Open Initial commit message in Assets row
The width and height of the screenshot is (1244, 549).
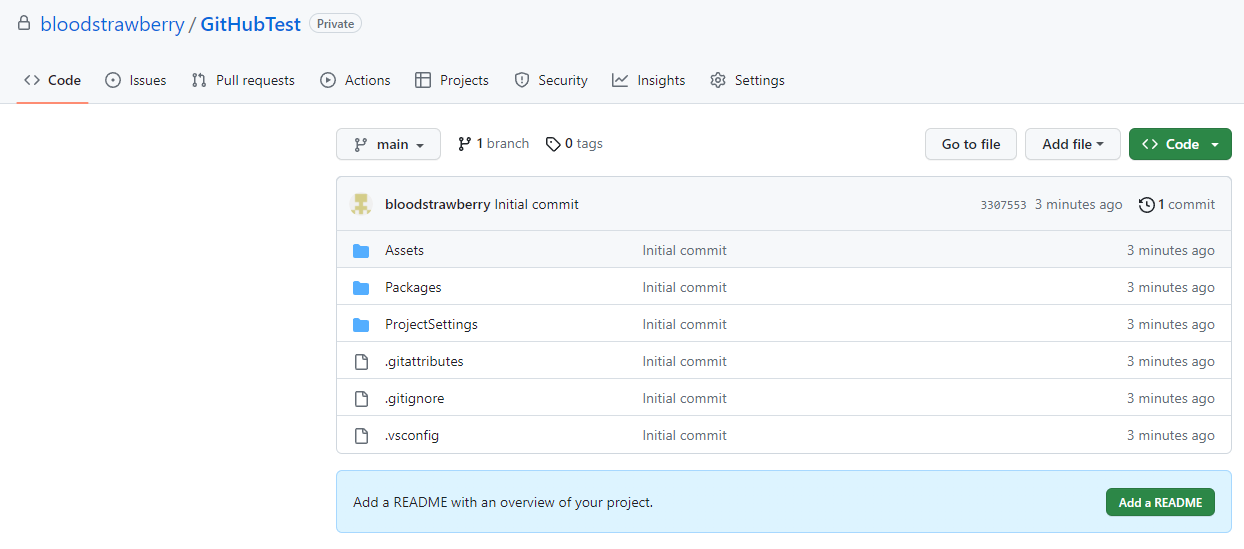[x=685, y=250]
